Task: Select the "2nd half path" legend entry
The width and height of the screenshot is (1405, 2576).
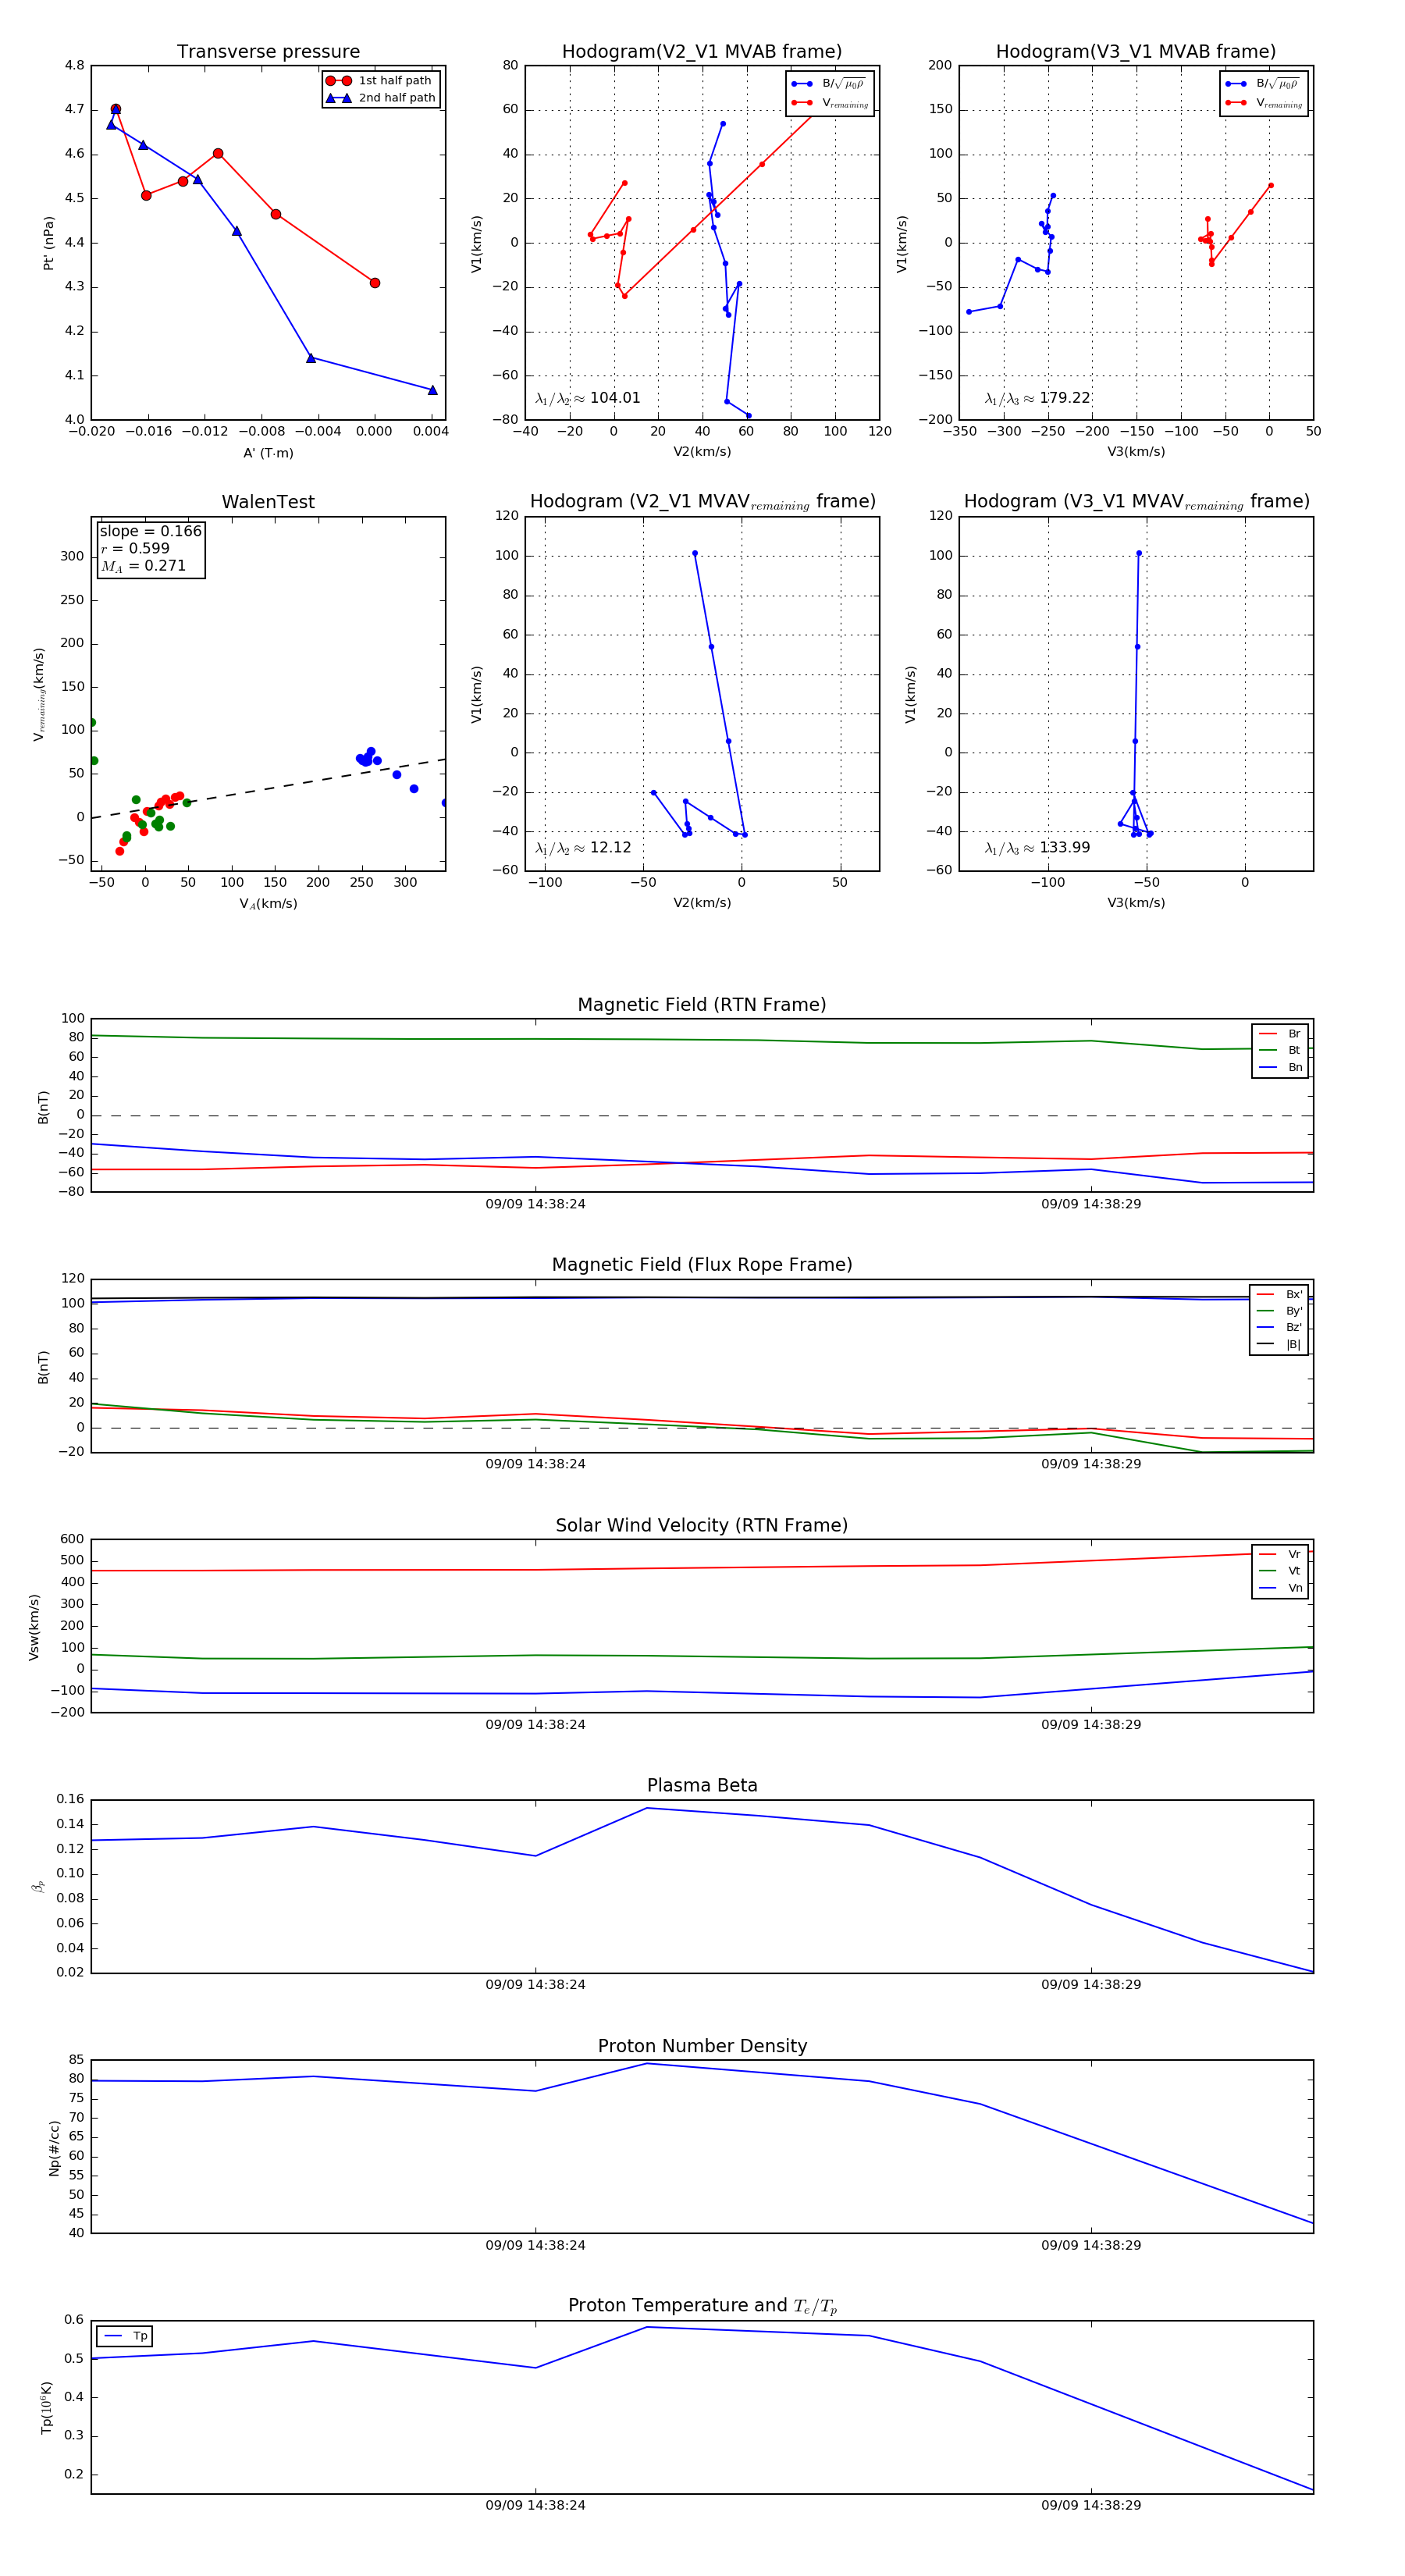Action: [x=381, y=98]
